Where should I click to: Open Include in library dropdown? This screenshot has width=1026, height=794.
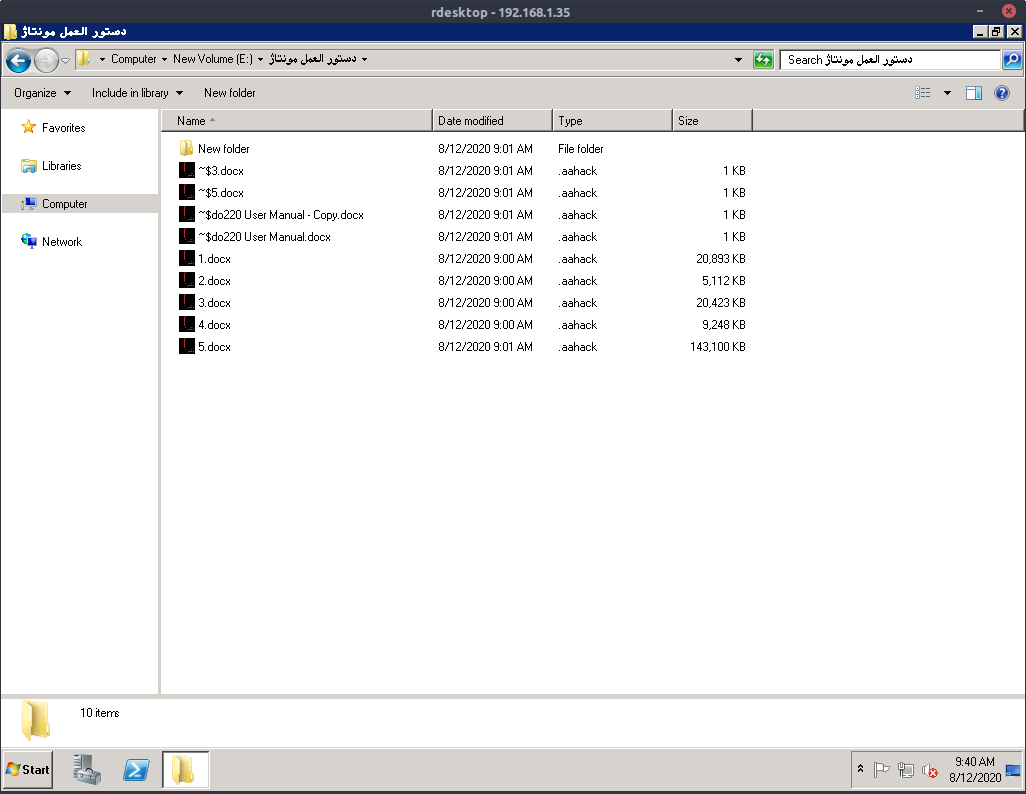(x=137, y=93)
